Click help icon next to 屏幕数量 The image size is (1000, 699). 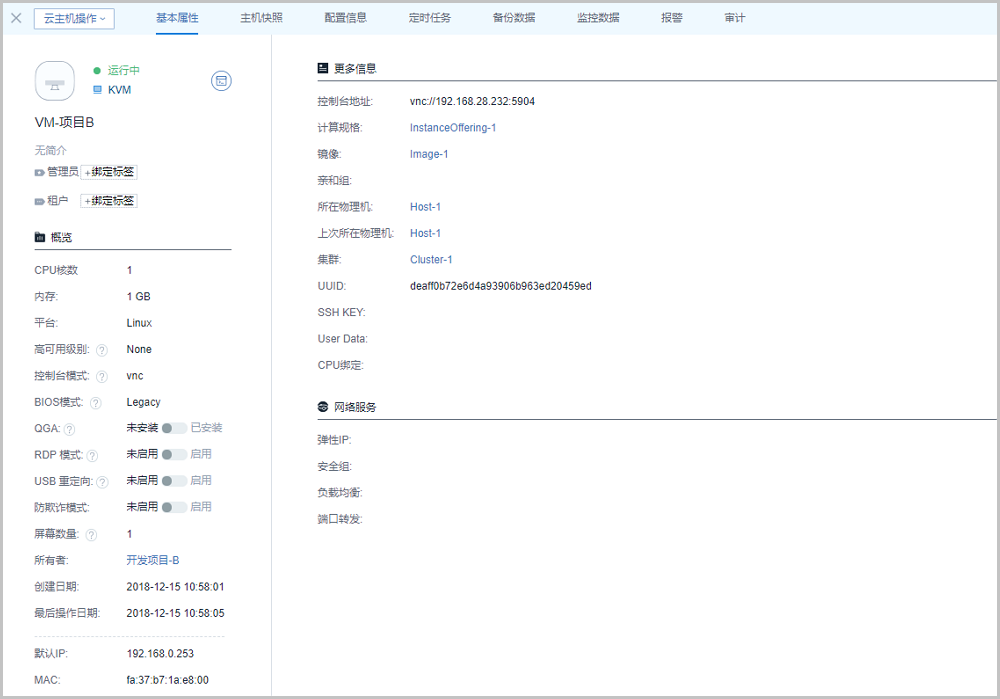tap(91, 535)
